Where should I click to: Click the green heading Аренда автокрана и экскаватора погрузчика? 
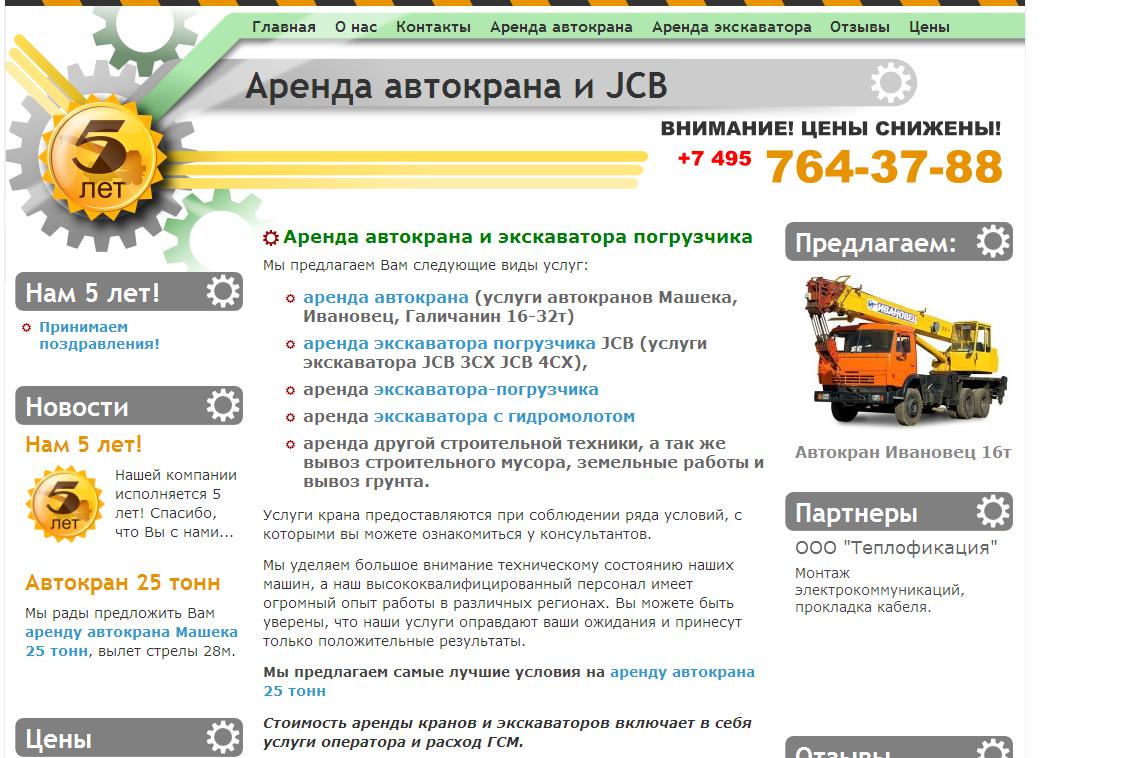click(x=518, y=237)
